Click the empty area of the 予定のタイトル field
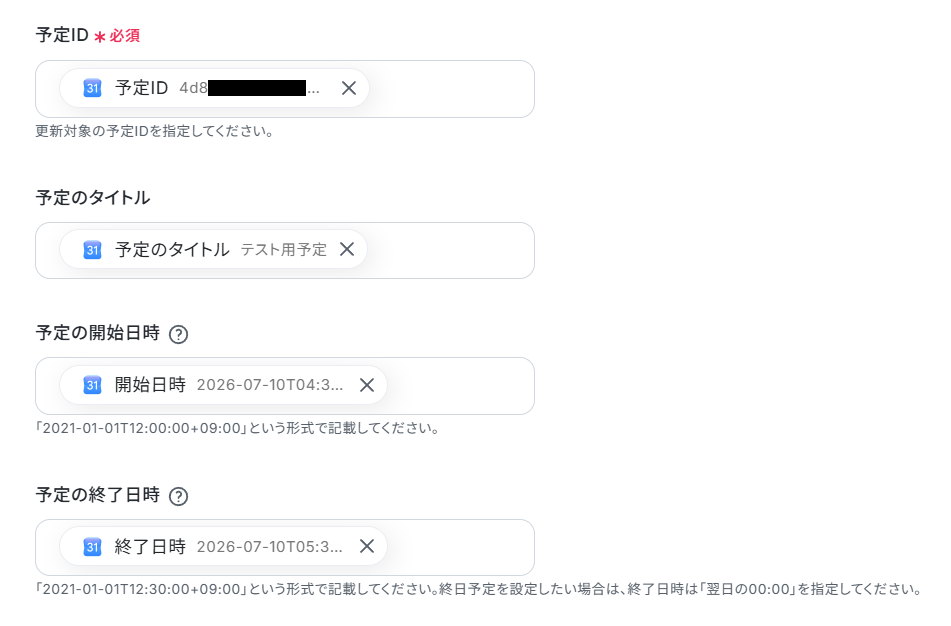Image resolution: width=951 pixels, height=626 pixels. click(450, 251)
